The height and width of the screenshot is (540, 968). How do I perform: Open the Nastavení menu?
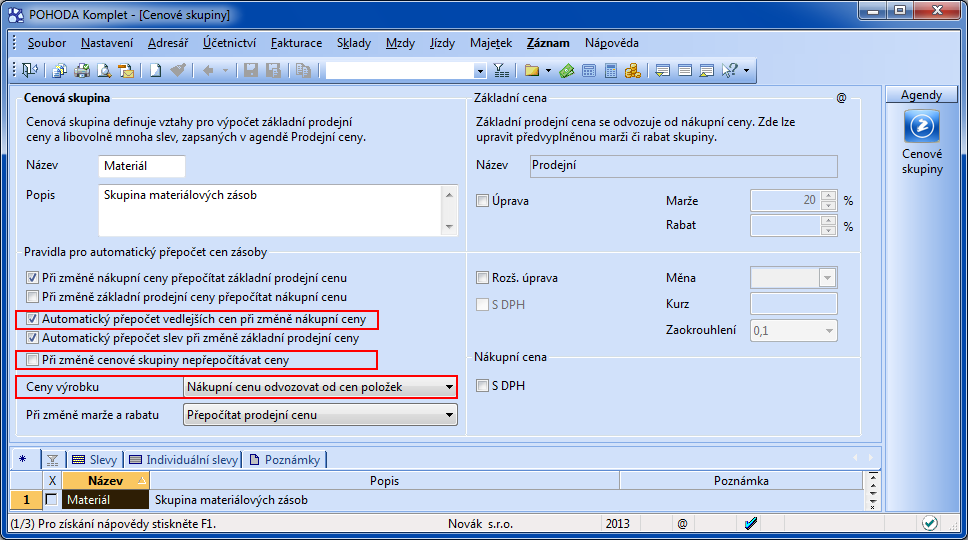pyautogui.click(x=107, y=43)
